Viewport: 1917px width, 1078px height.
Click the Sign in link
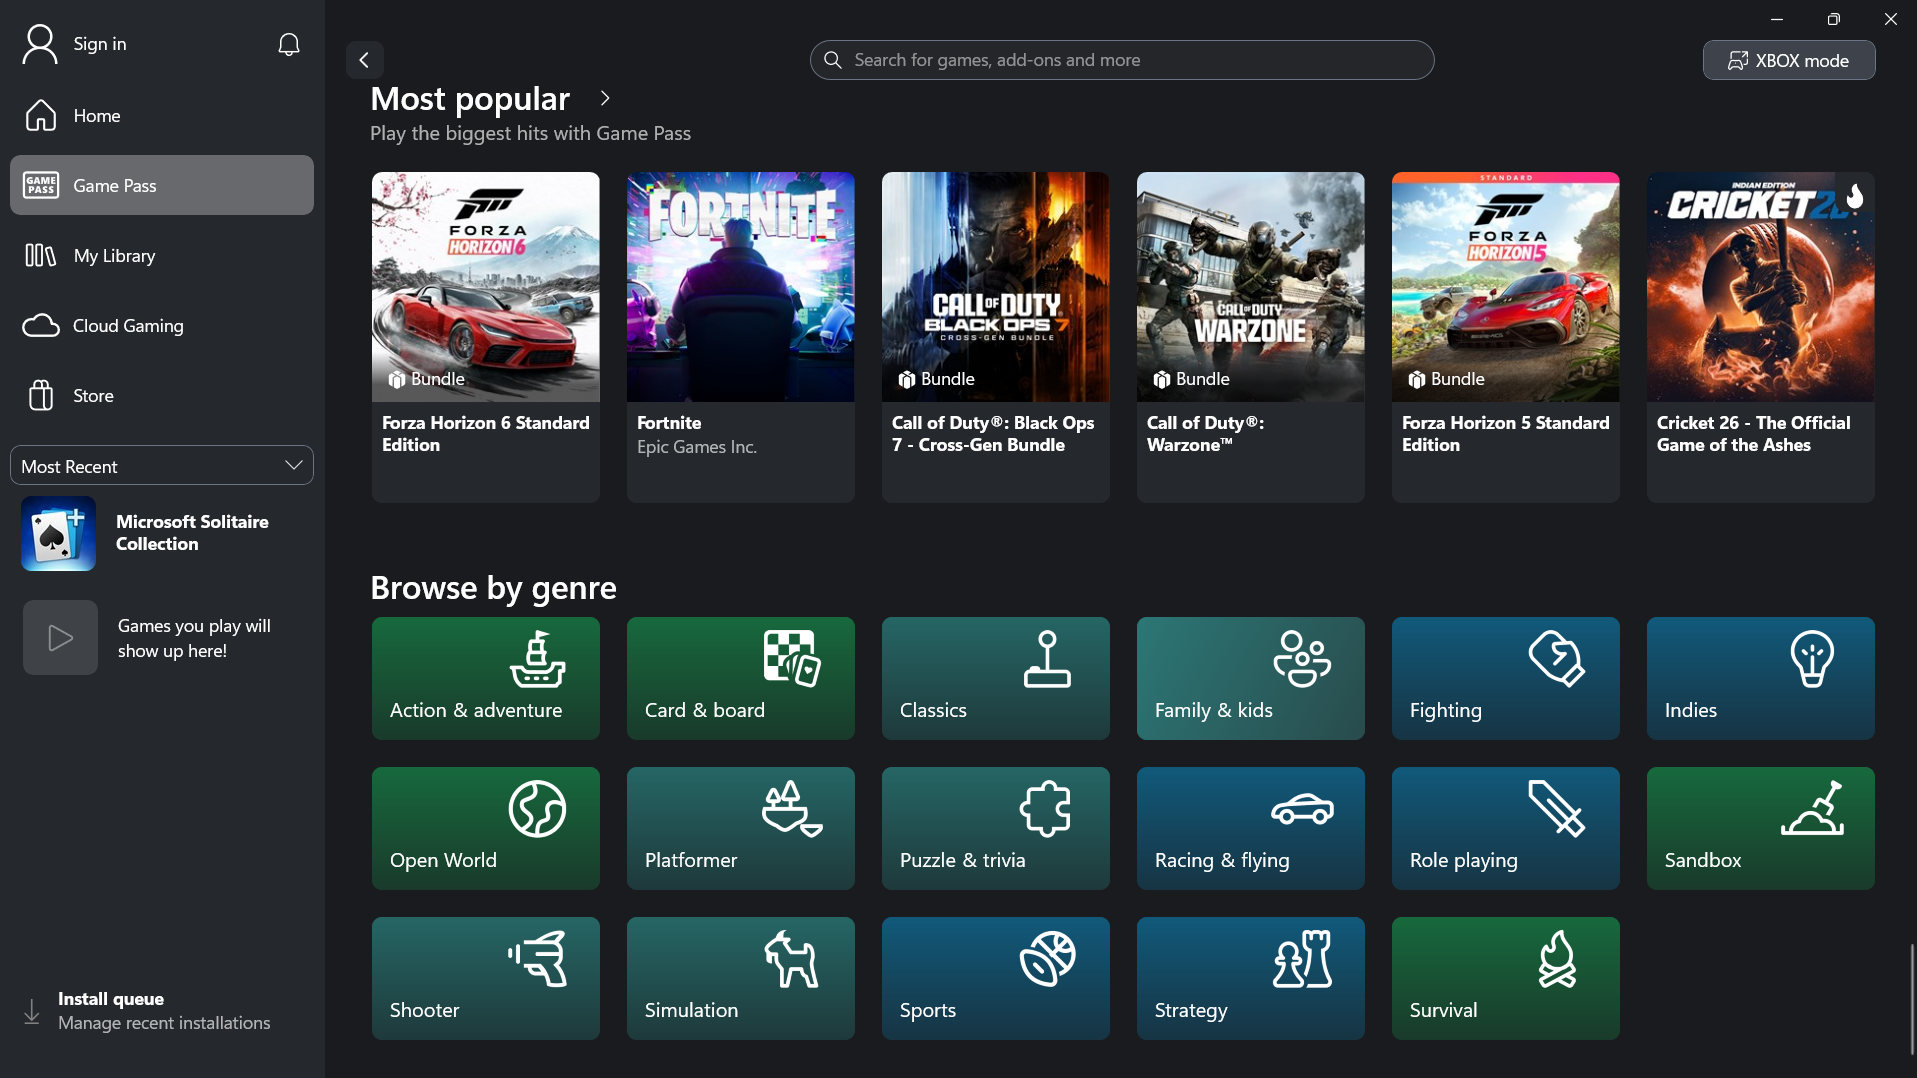coord(100,44)
